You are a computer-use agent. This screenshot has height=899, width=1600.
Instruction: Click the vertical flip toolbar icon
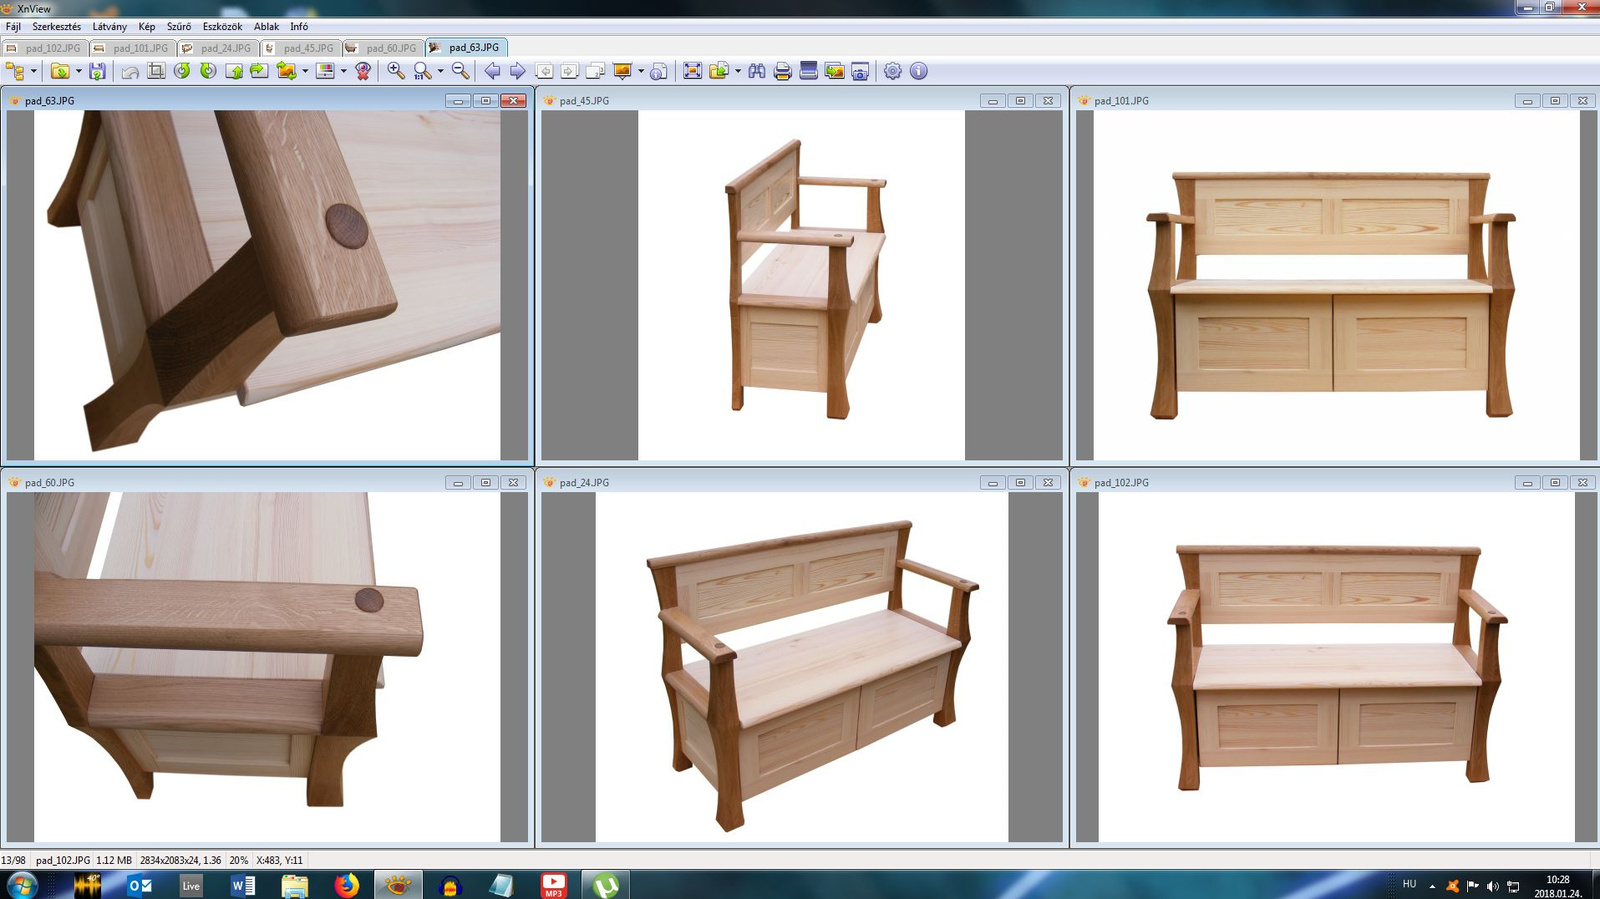[234, 71]
